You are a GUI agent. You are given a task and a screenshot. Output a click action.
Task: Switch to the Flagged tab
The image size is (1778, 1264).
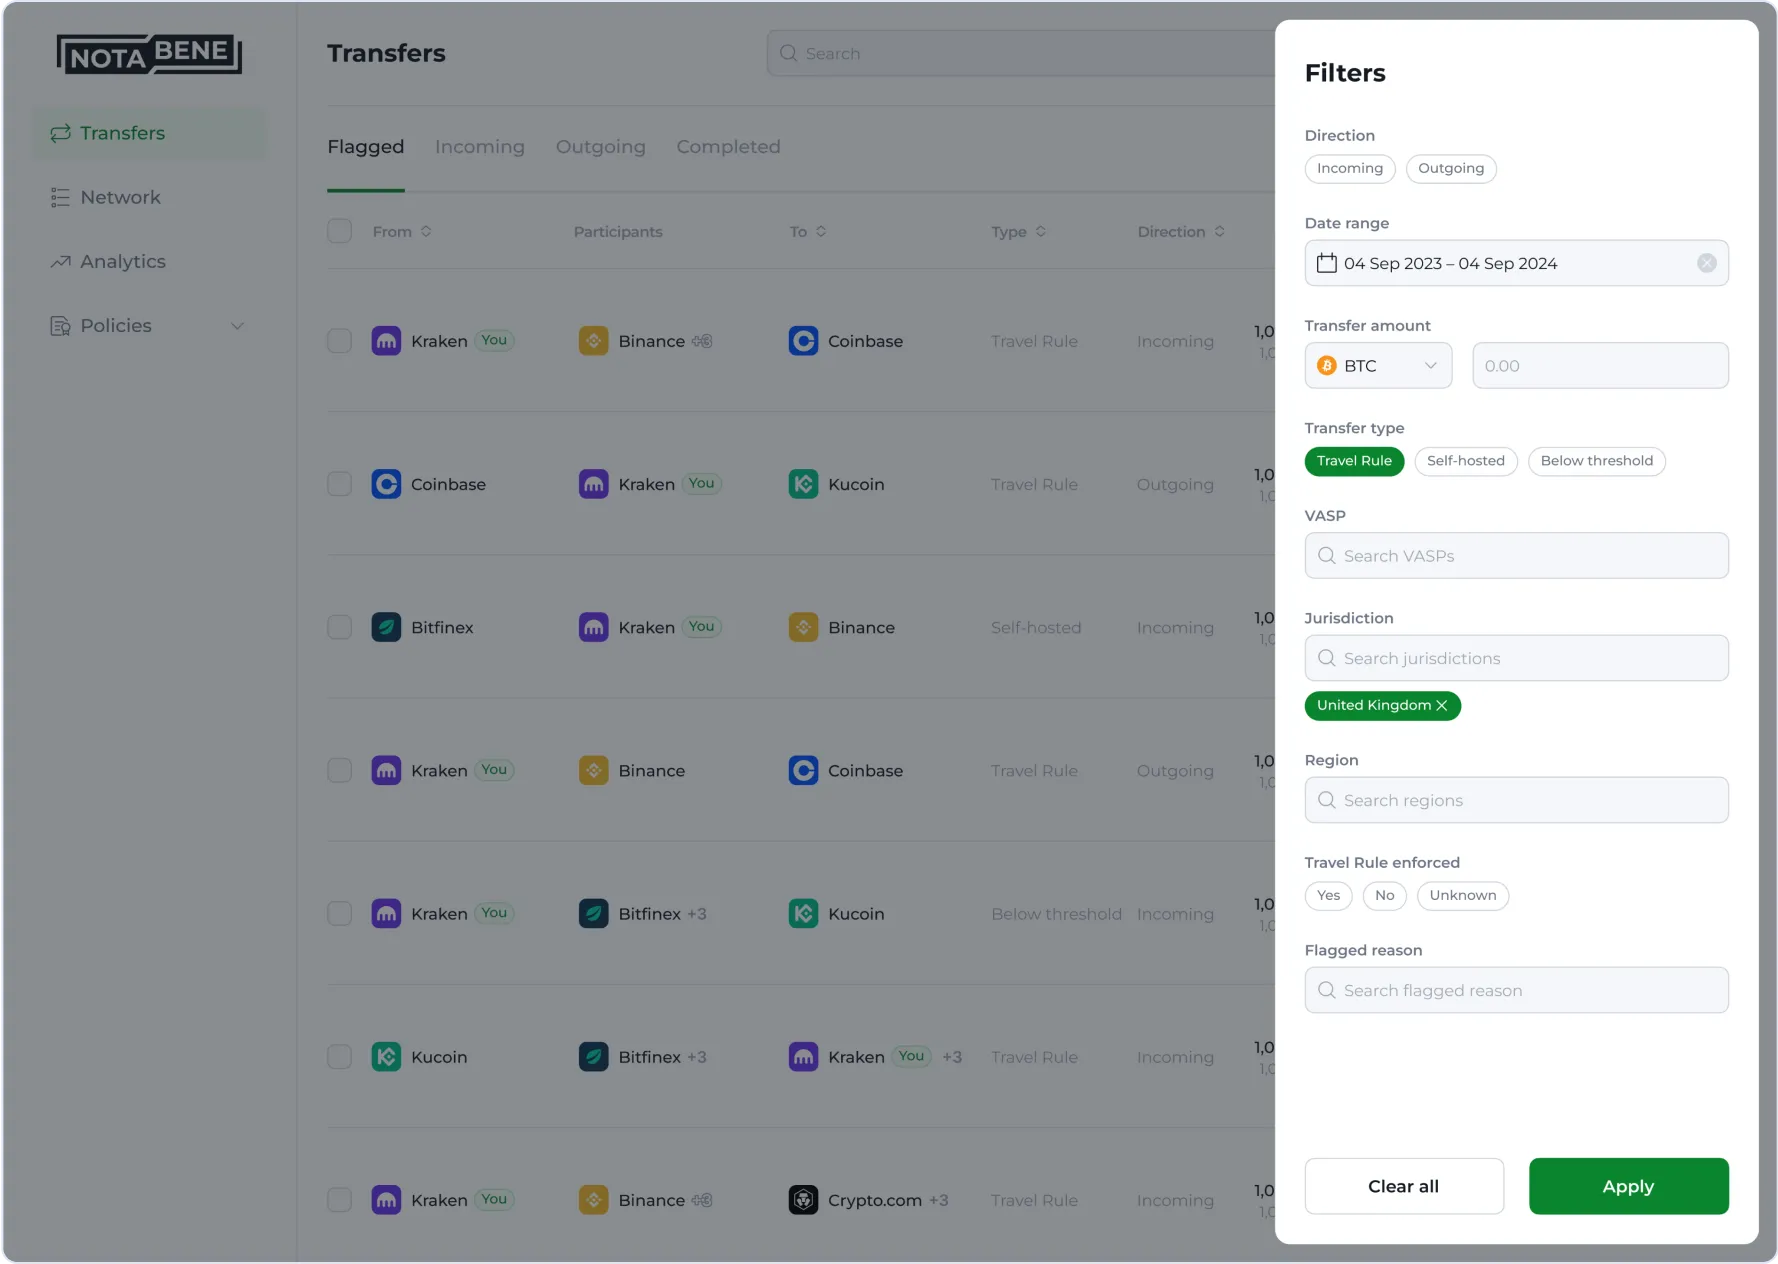366,147
